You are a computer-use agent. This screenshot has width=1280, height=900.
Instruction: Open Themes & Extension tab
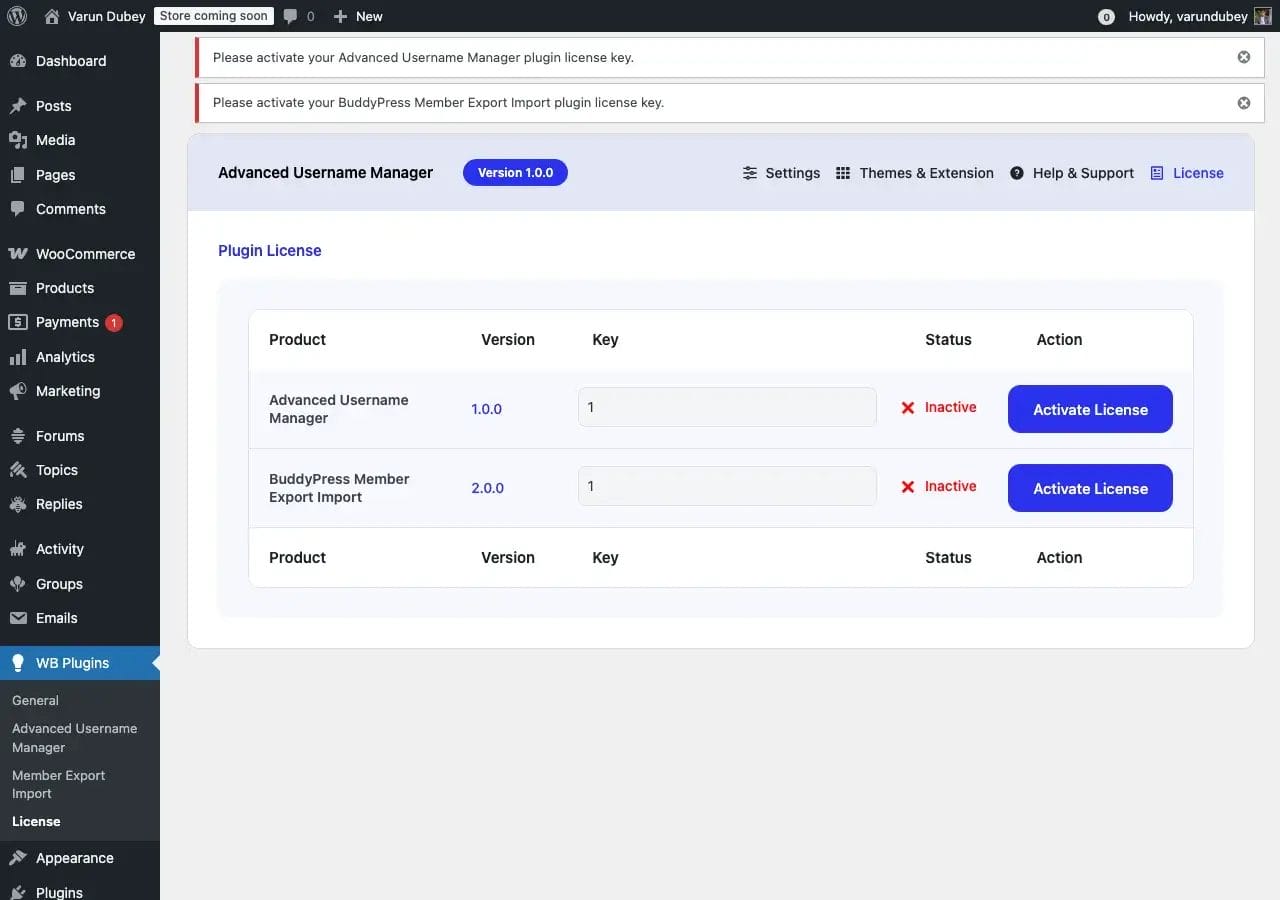(x=914, y=173)
